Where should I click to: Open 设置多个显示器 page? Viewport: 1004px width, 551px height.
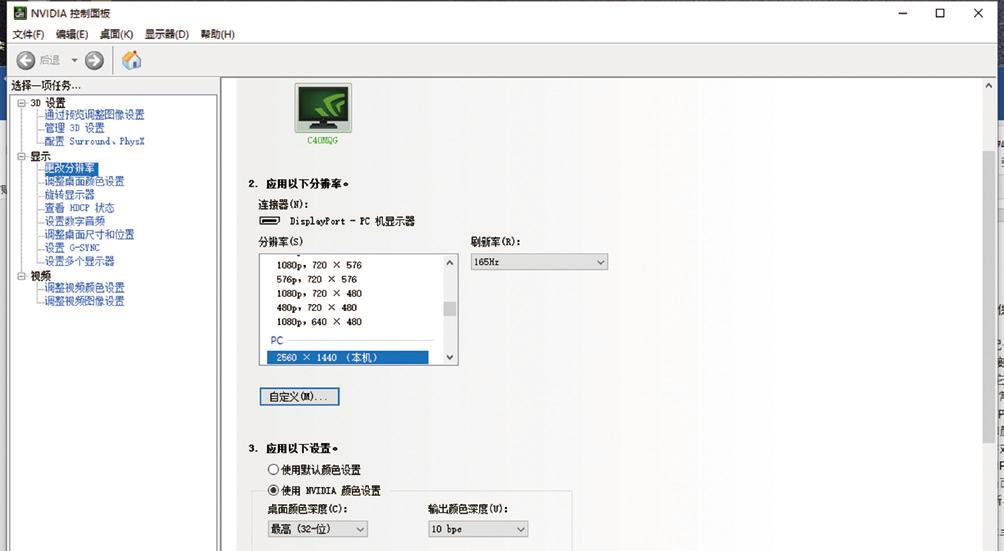[x=79, y=261]
